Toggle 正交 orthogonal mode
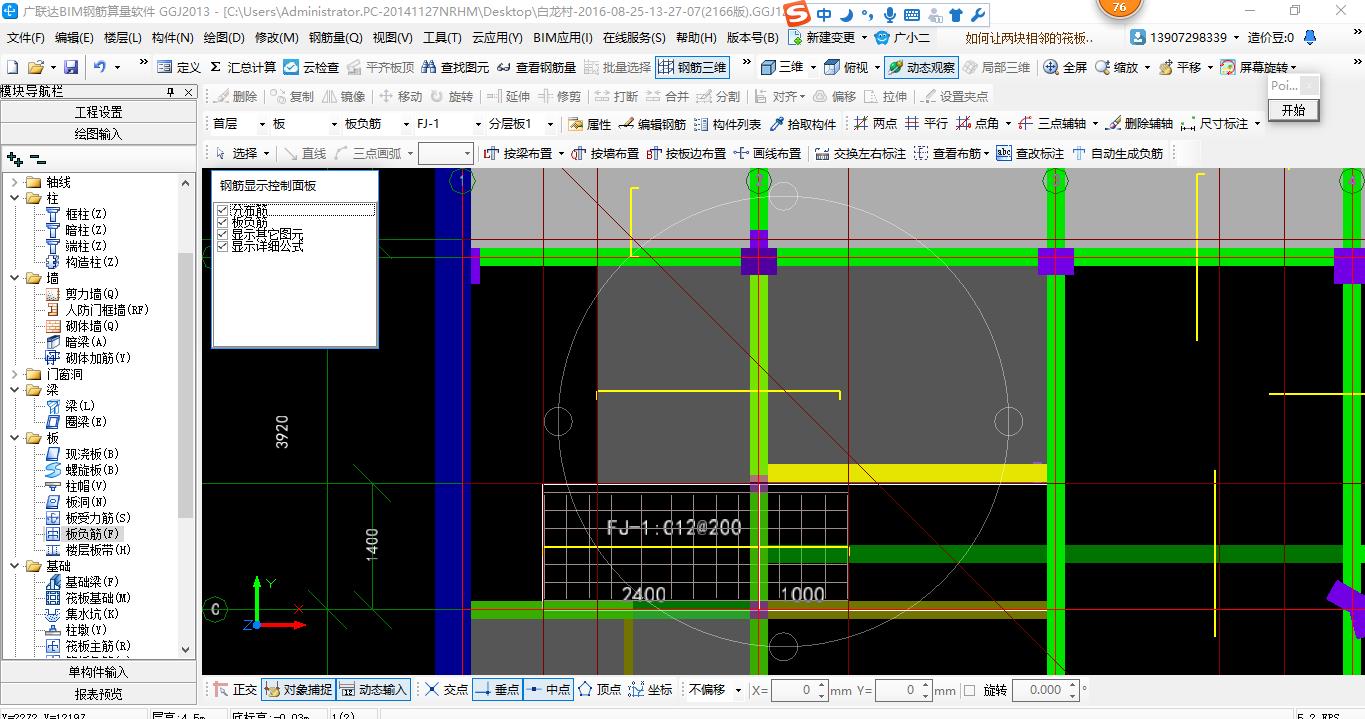This screenshot has width=1365, height=719. click(x=236, y=689)
